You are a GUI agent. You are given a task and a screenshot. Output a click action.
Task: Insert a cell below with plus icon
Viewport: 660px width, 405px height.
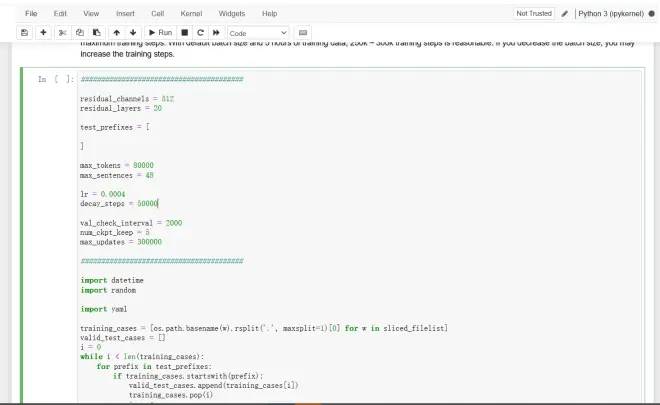coord(43,32)
